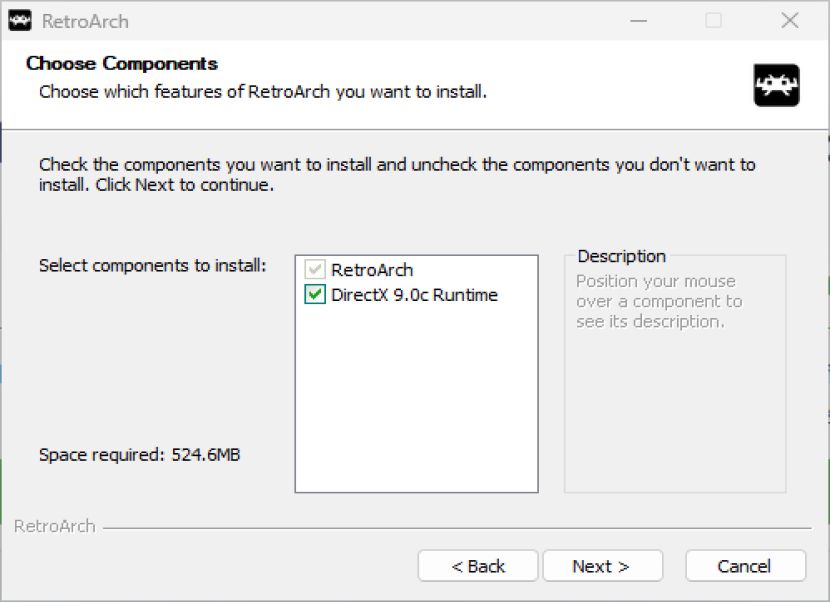Image resolution: width=830 pixels, height=602 pixels.
Task: Click the "Choose which features" subtitle text
Action: (263, 92)
